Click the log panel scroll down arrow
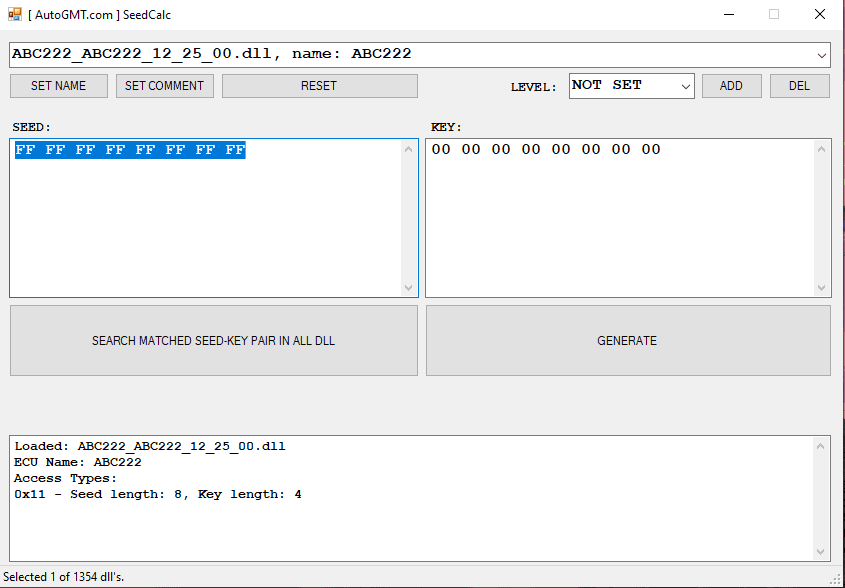The width and height of the screenshot is (845, 588). click(822, 551)
